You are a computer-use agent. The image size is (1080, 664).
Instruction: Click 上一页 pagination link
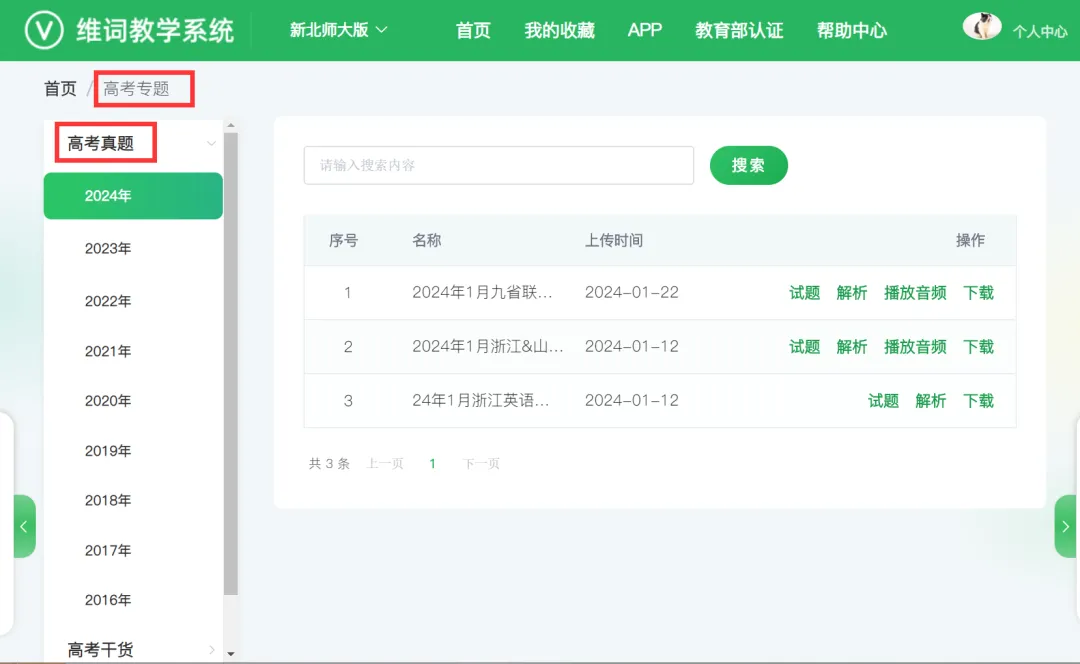[385, 464]
